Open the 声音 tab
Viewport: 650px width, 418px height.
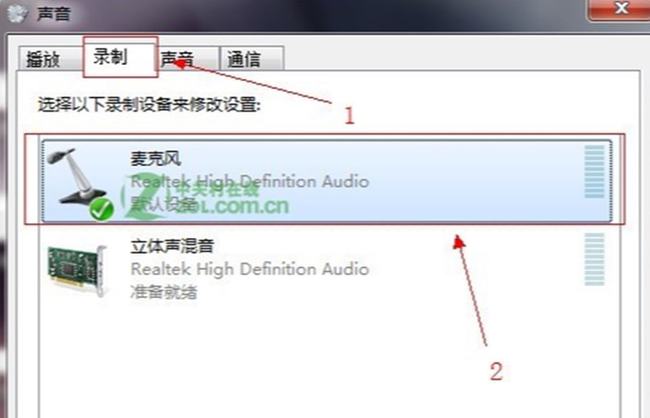tap(188, 58)
